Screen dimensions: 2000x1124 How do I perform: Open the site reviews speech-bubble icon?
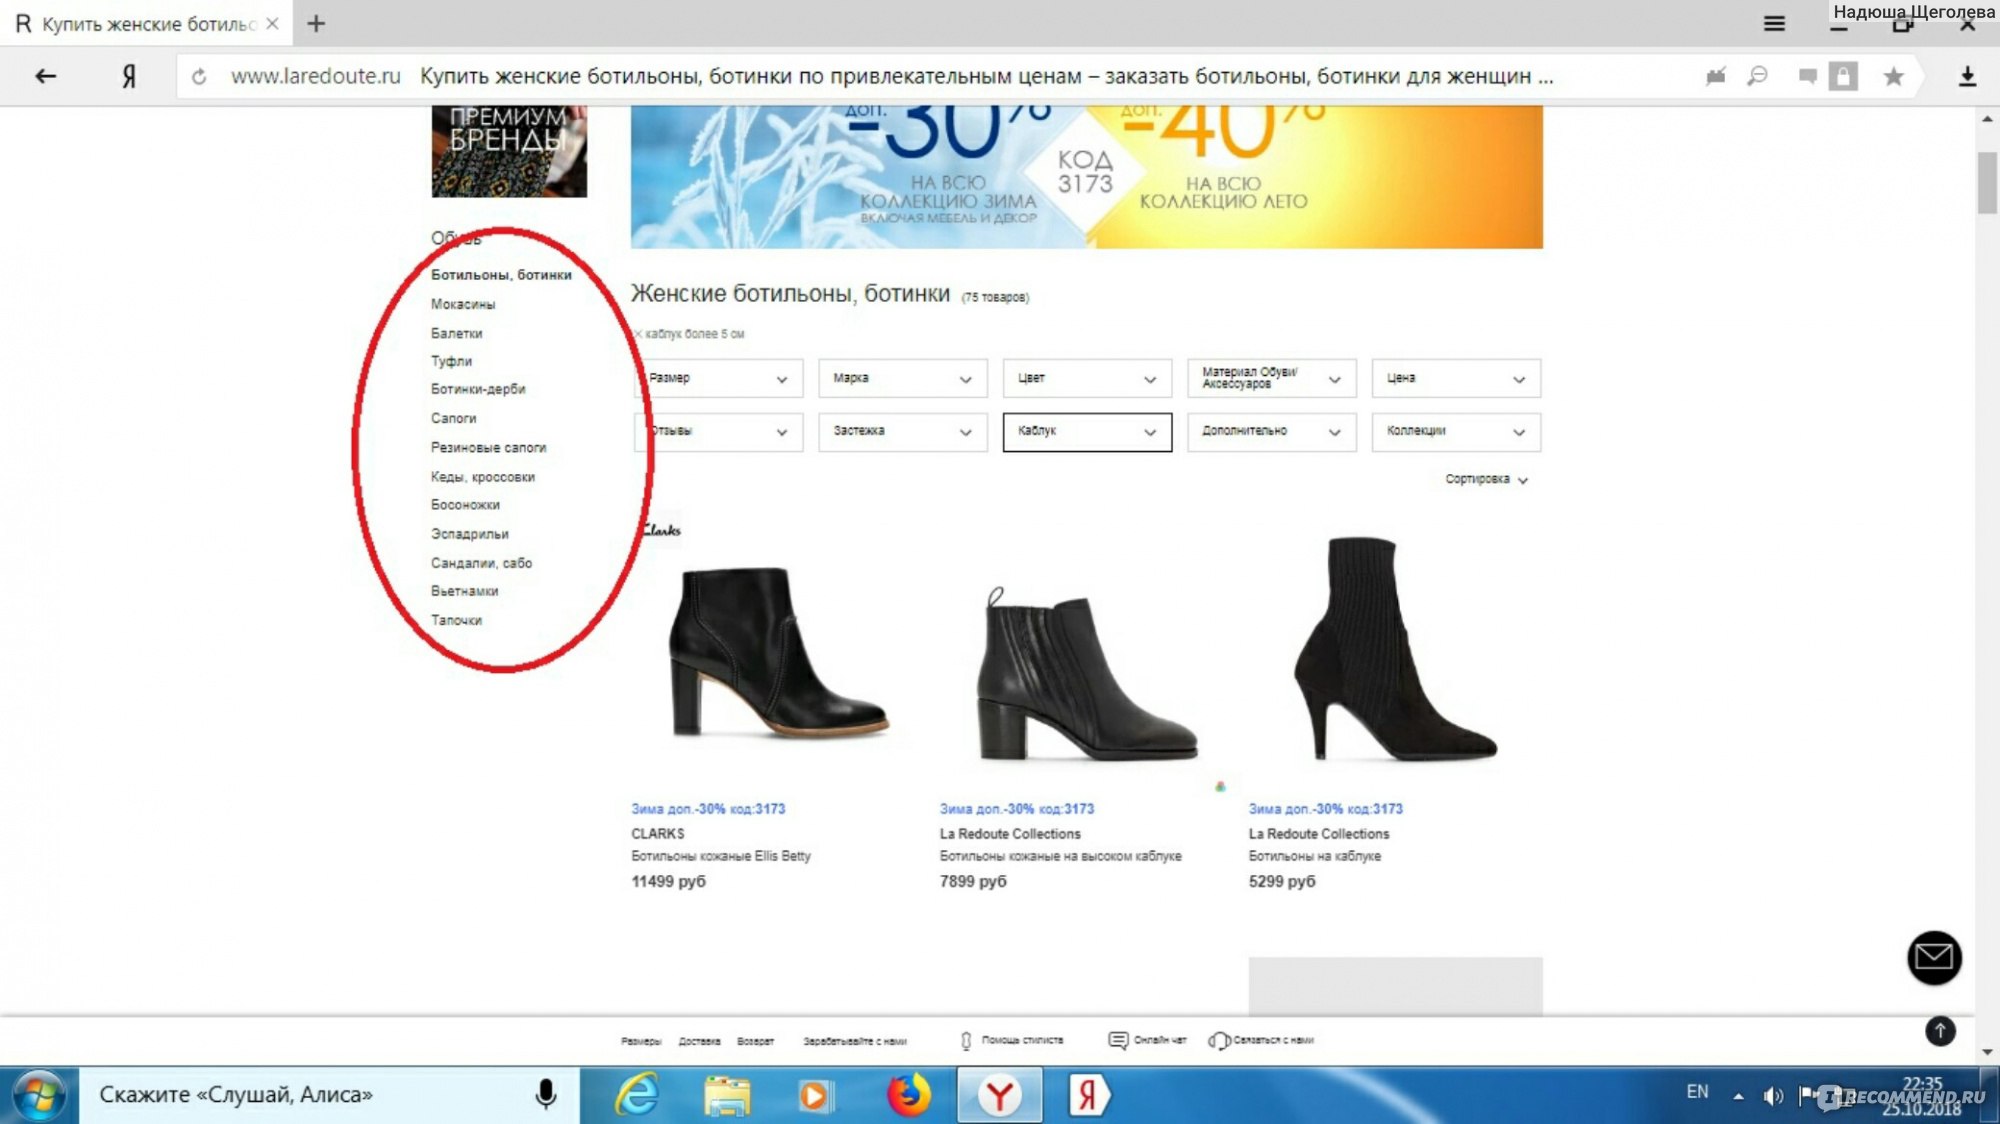(1807, 76)
